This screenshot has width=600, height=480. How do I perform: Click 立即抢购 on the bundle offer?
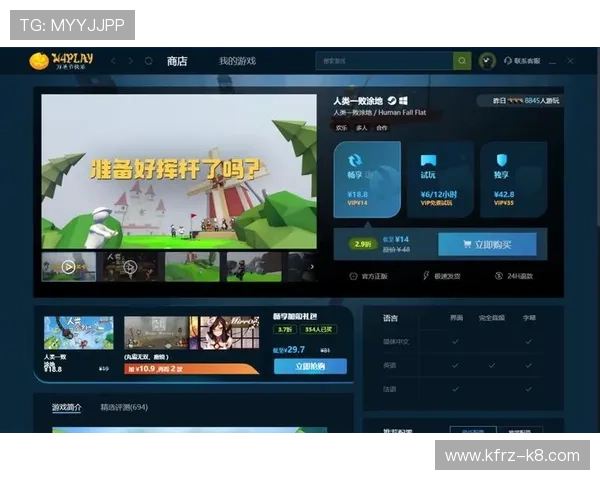point(310,366)
